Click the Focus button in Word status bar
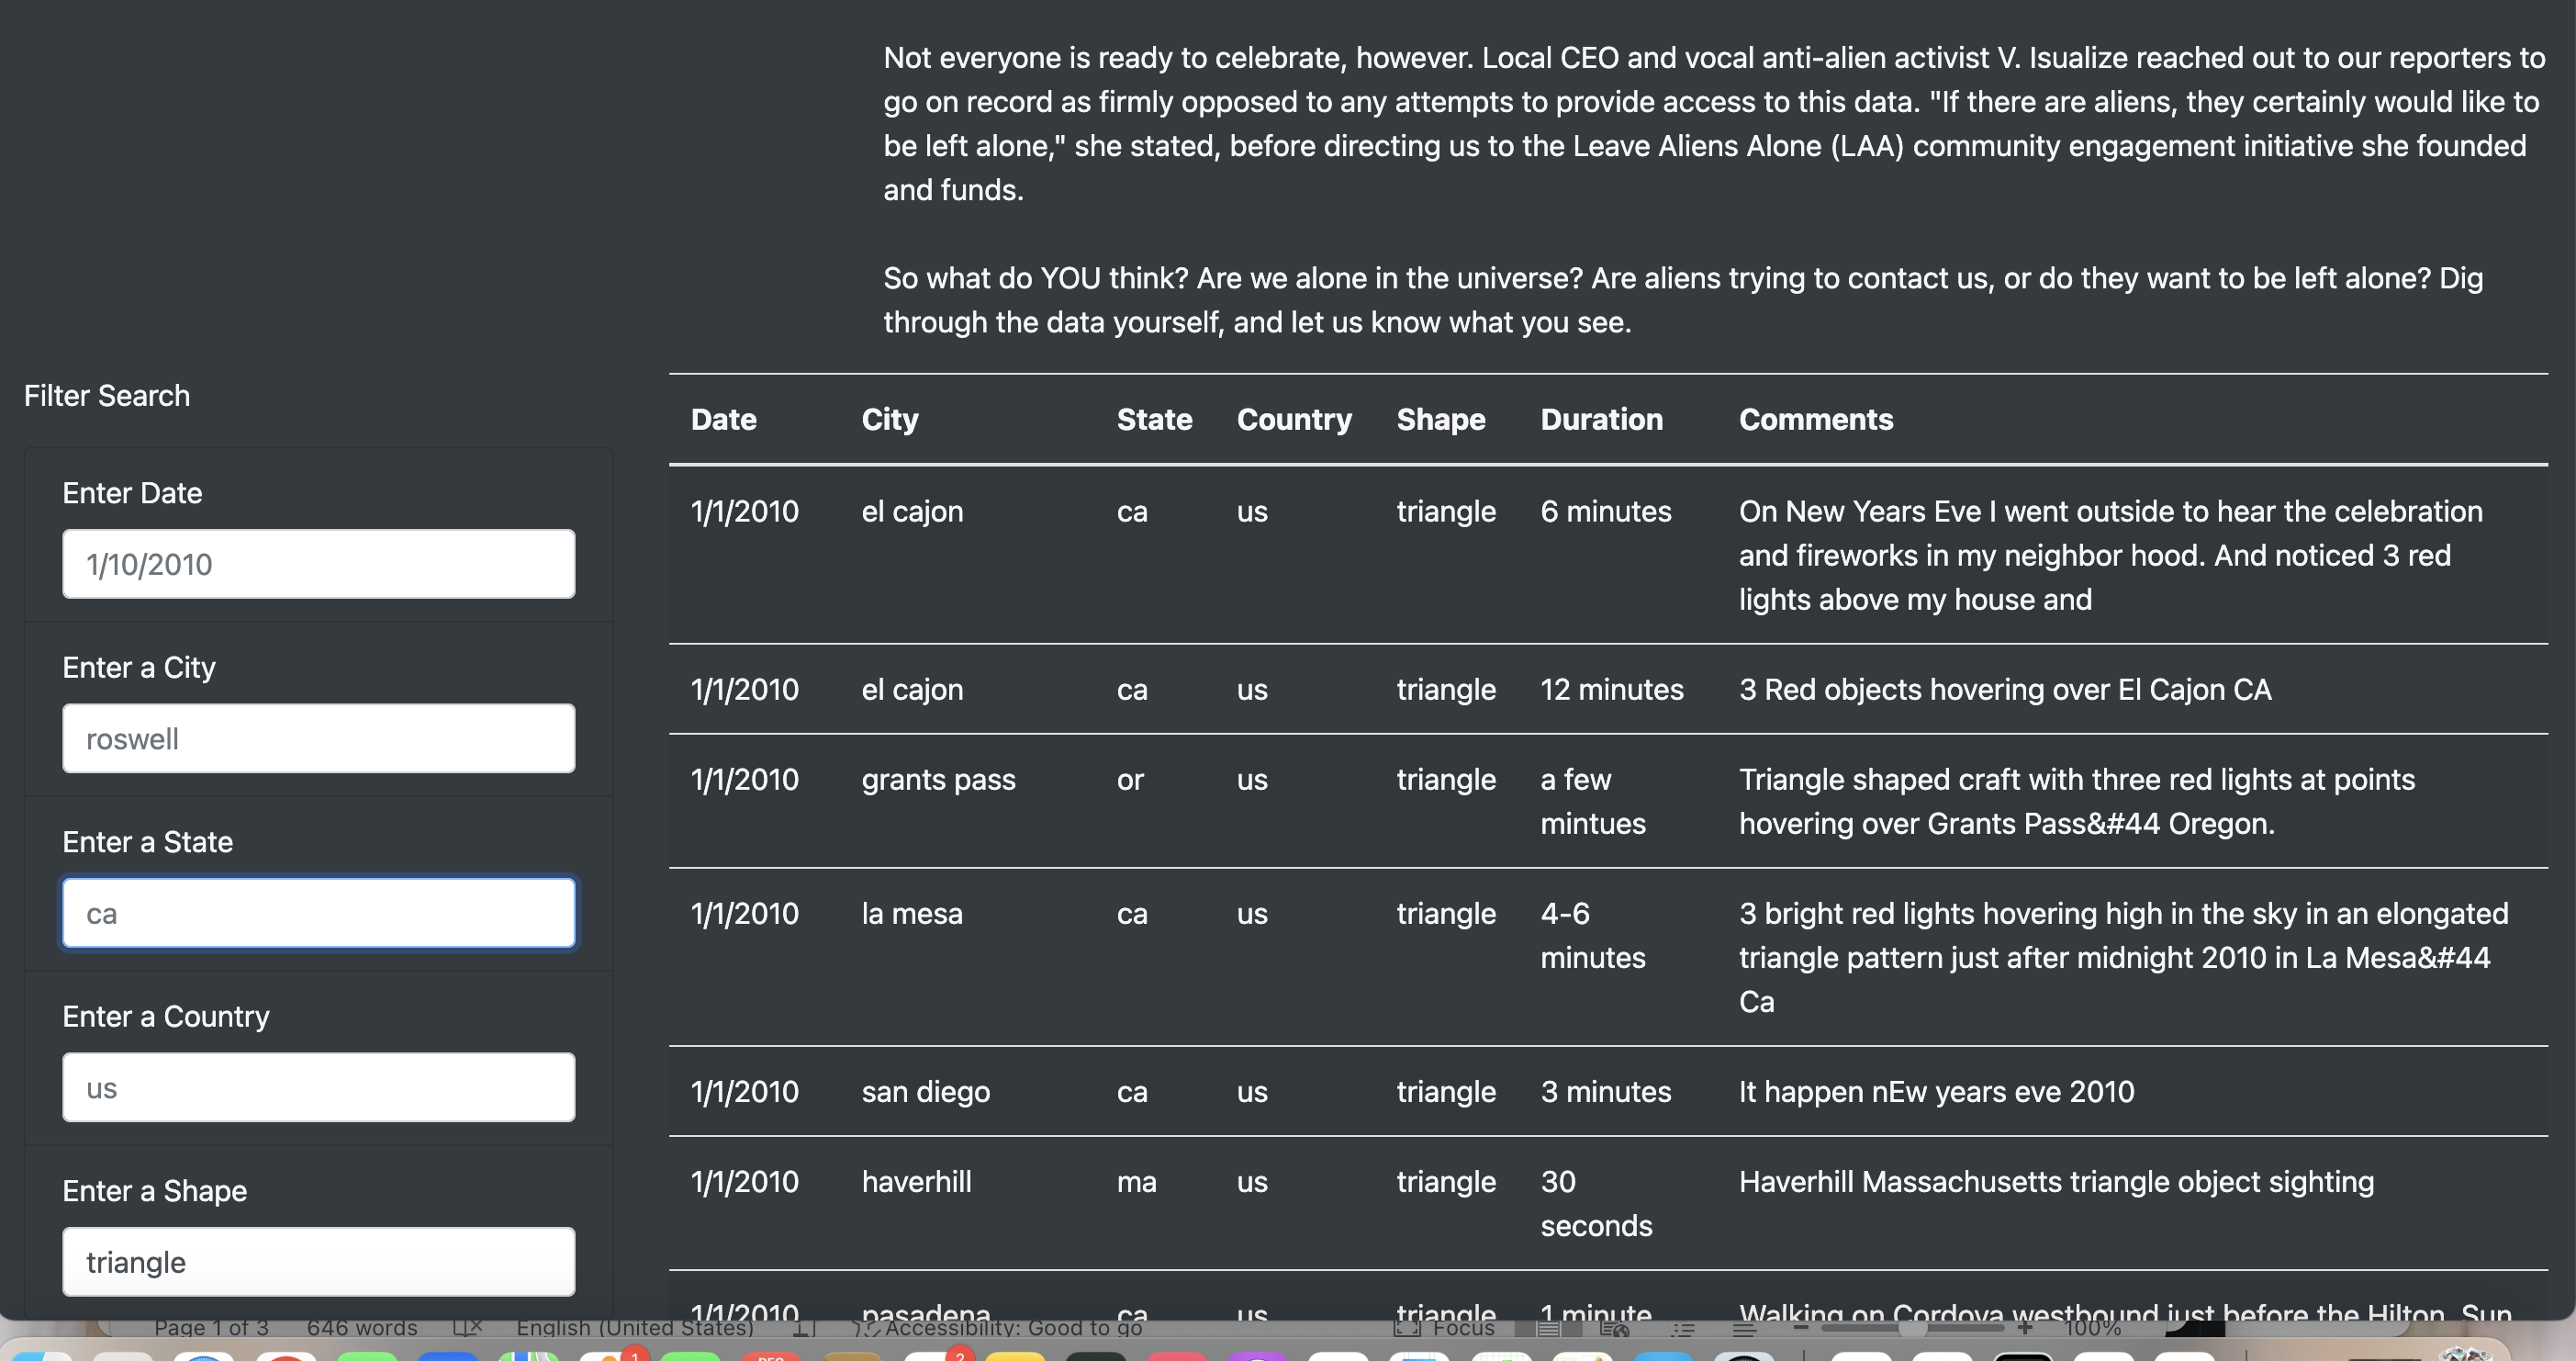This screenshot has width=2576, height=1361. point(1445,1328)
